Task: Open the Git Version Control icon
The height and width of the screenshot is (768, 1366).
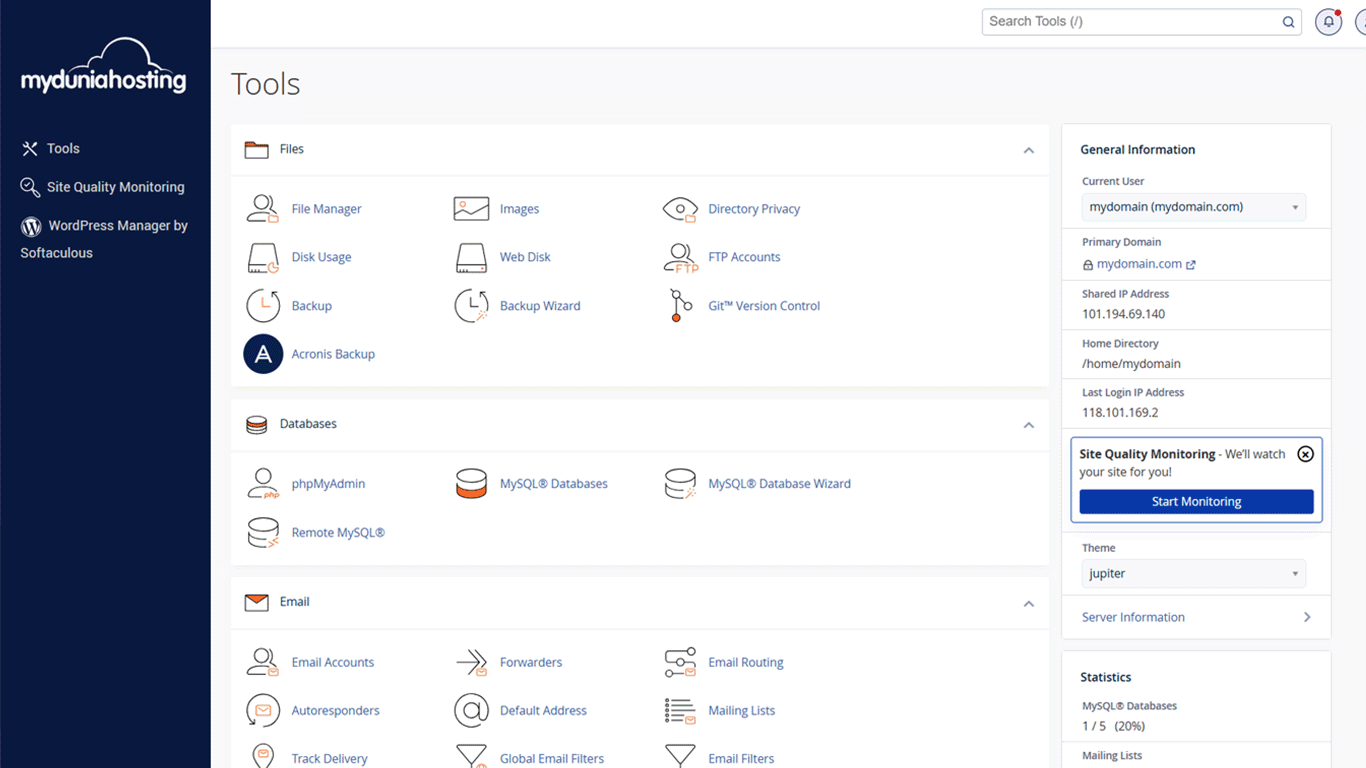Action: tap(680, 306)
